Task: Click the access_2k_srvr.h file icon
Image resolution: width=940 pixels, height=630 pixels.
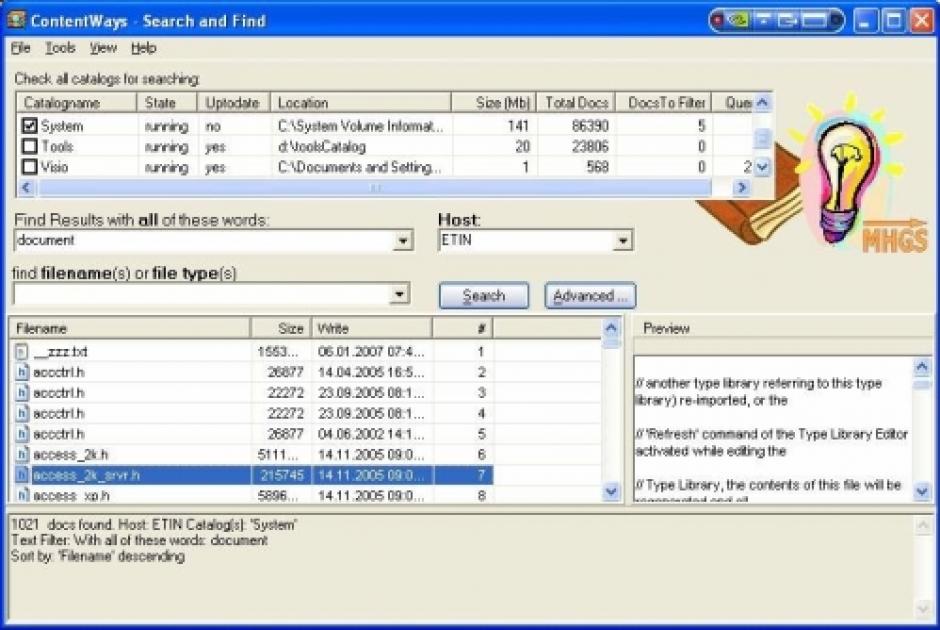Action: (22, 475)
